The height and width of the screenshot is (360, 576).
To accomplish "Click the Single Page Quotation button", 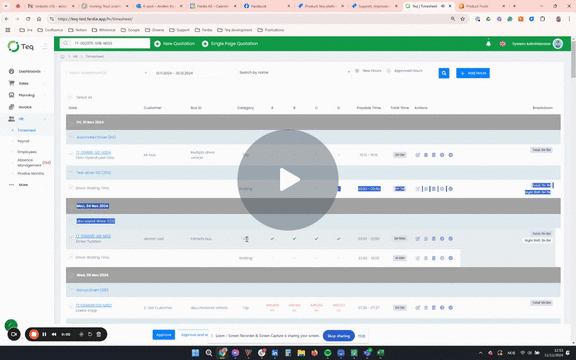I will click(230, 44).
